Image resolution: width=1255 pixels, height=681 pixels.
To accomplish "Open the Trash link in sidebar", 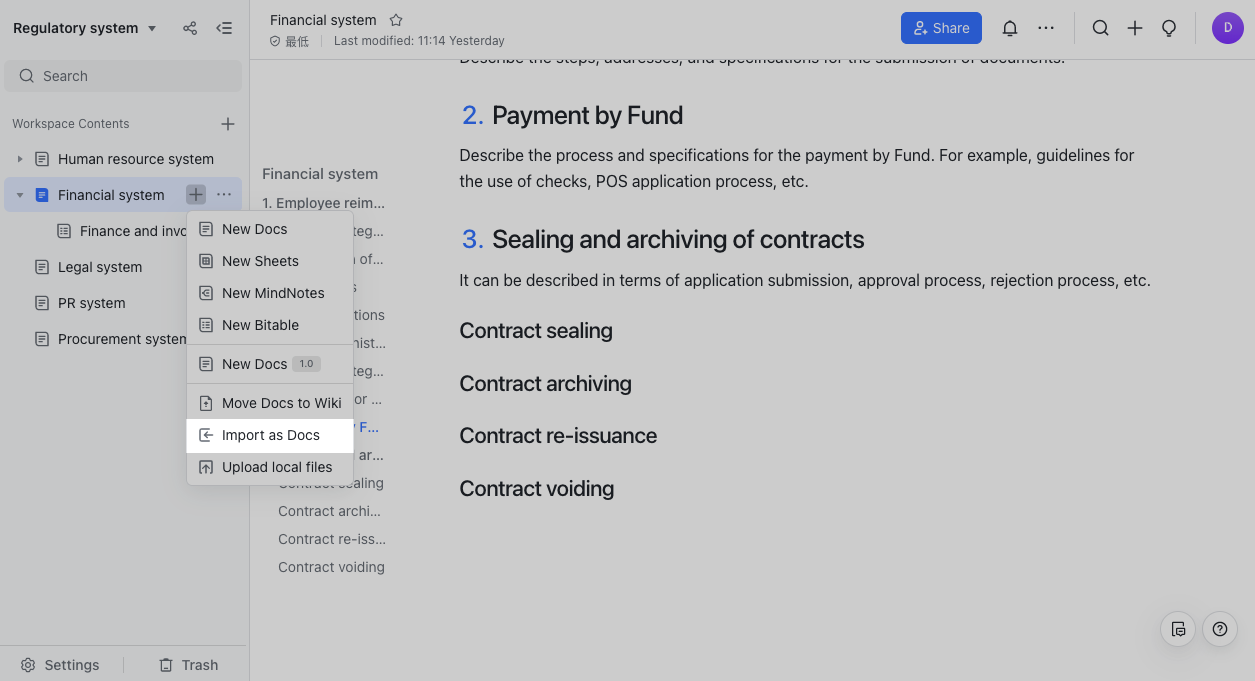I will click(x=189, y=665).
